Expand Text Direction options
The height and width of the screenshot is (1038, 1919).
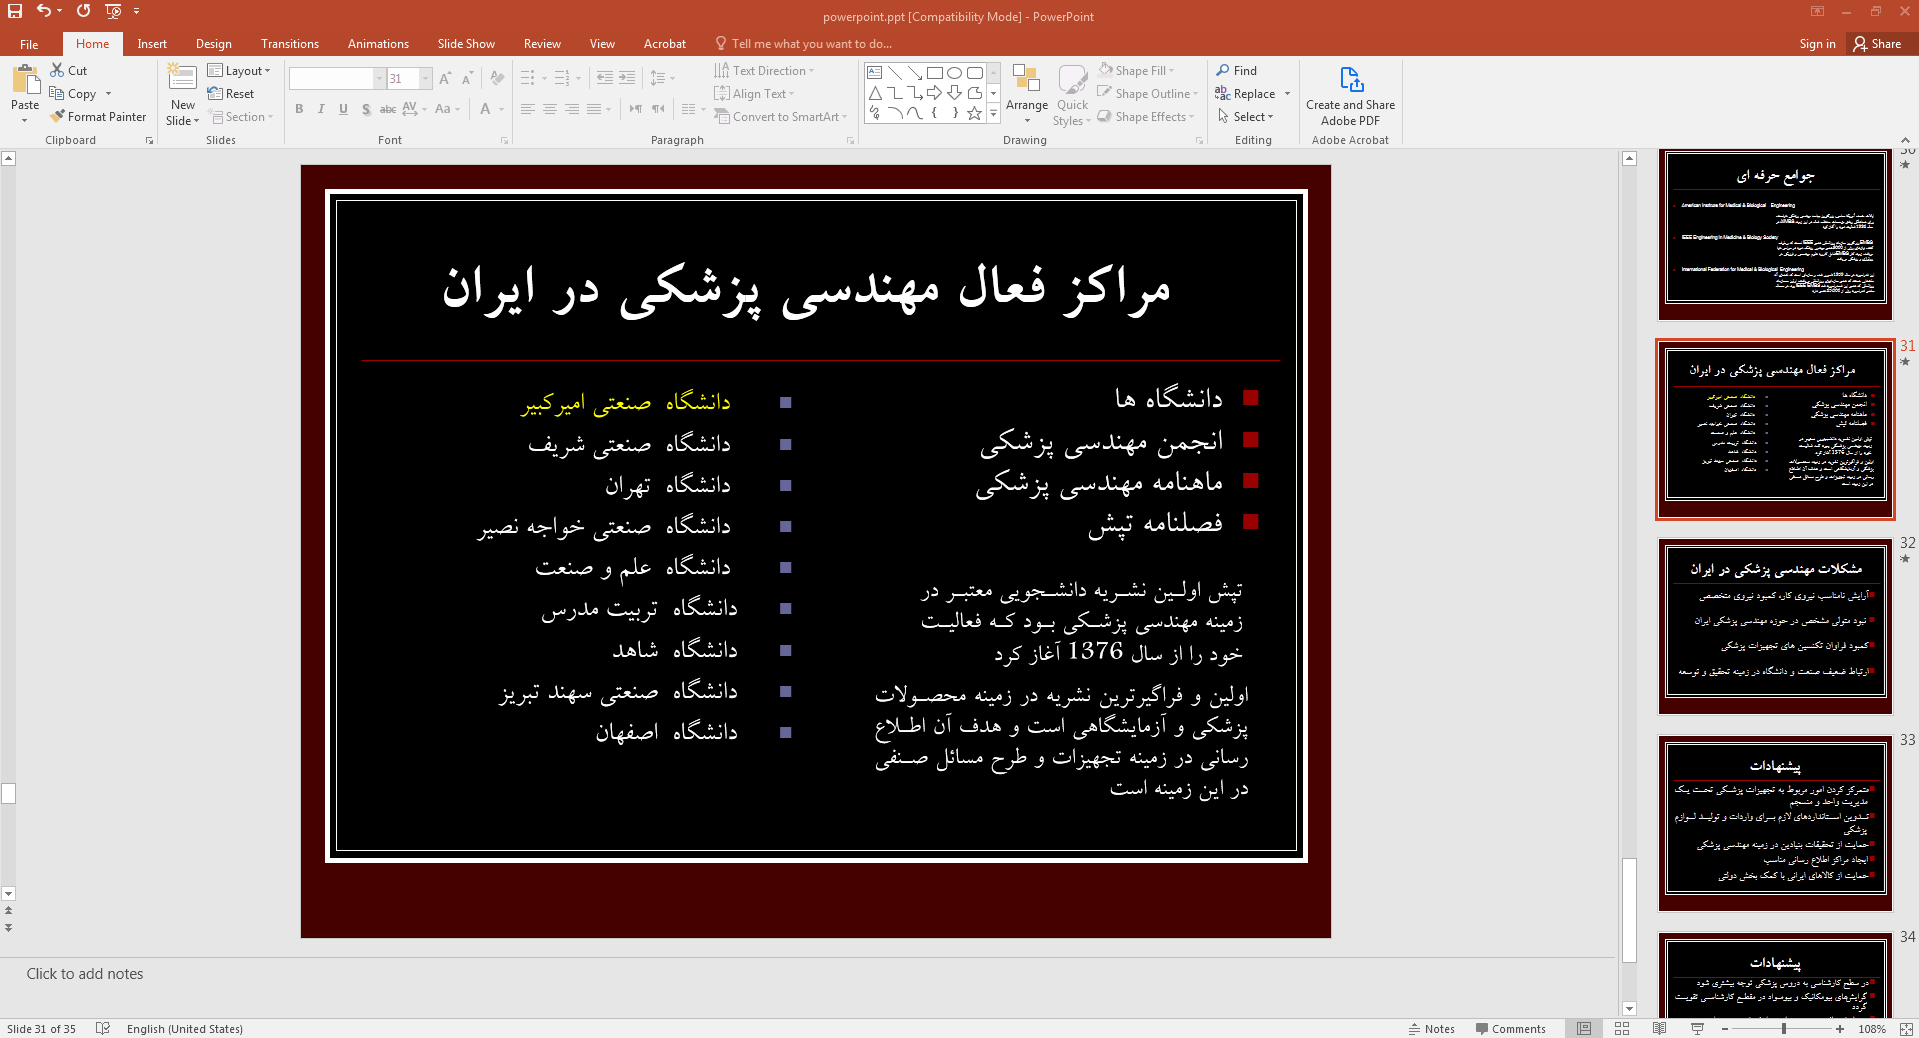point(765,70)
